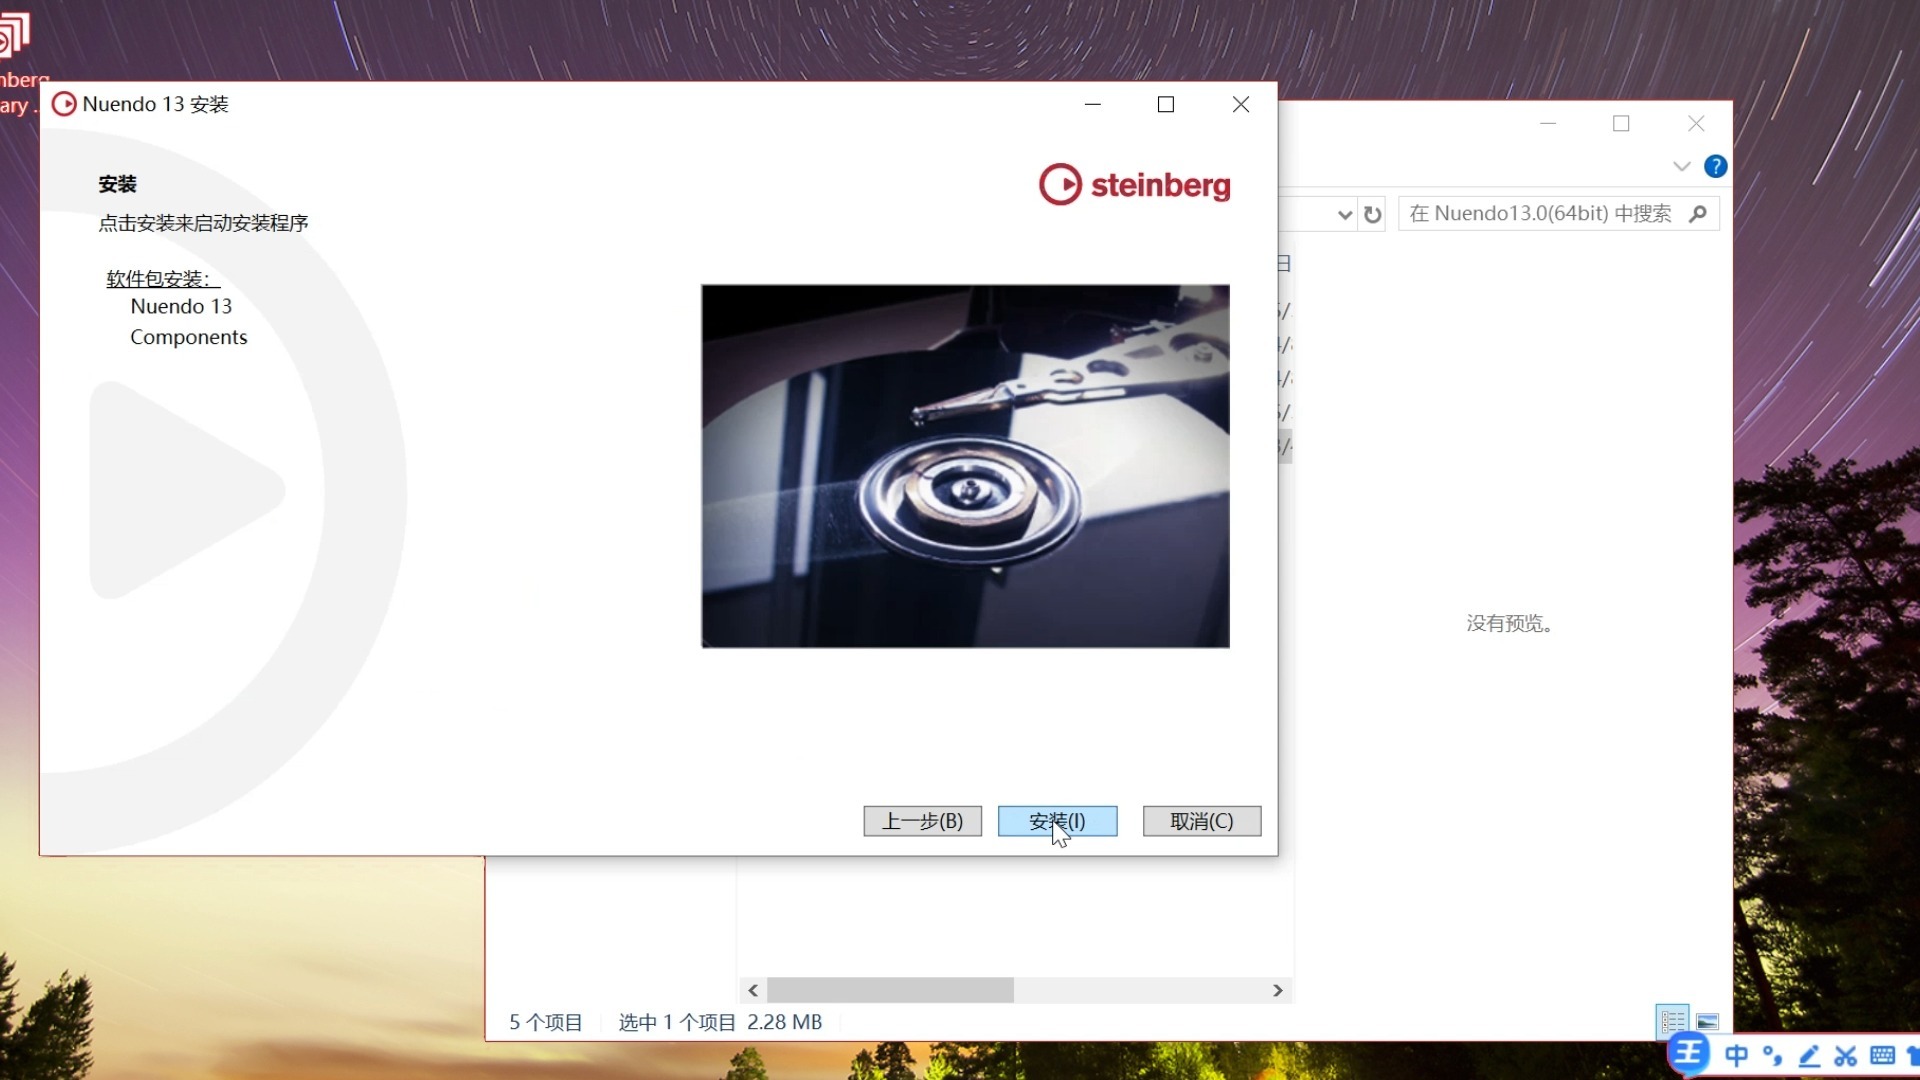Click the Explorer horizontal scrollbar thumb

890,990
